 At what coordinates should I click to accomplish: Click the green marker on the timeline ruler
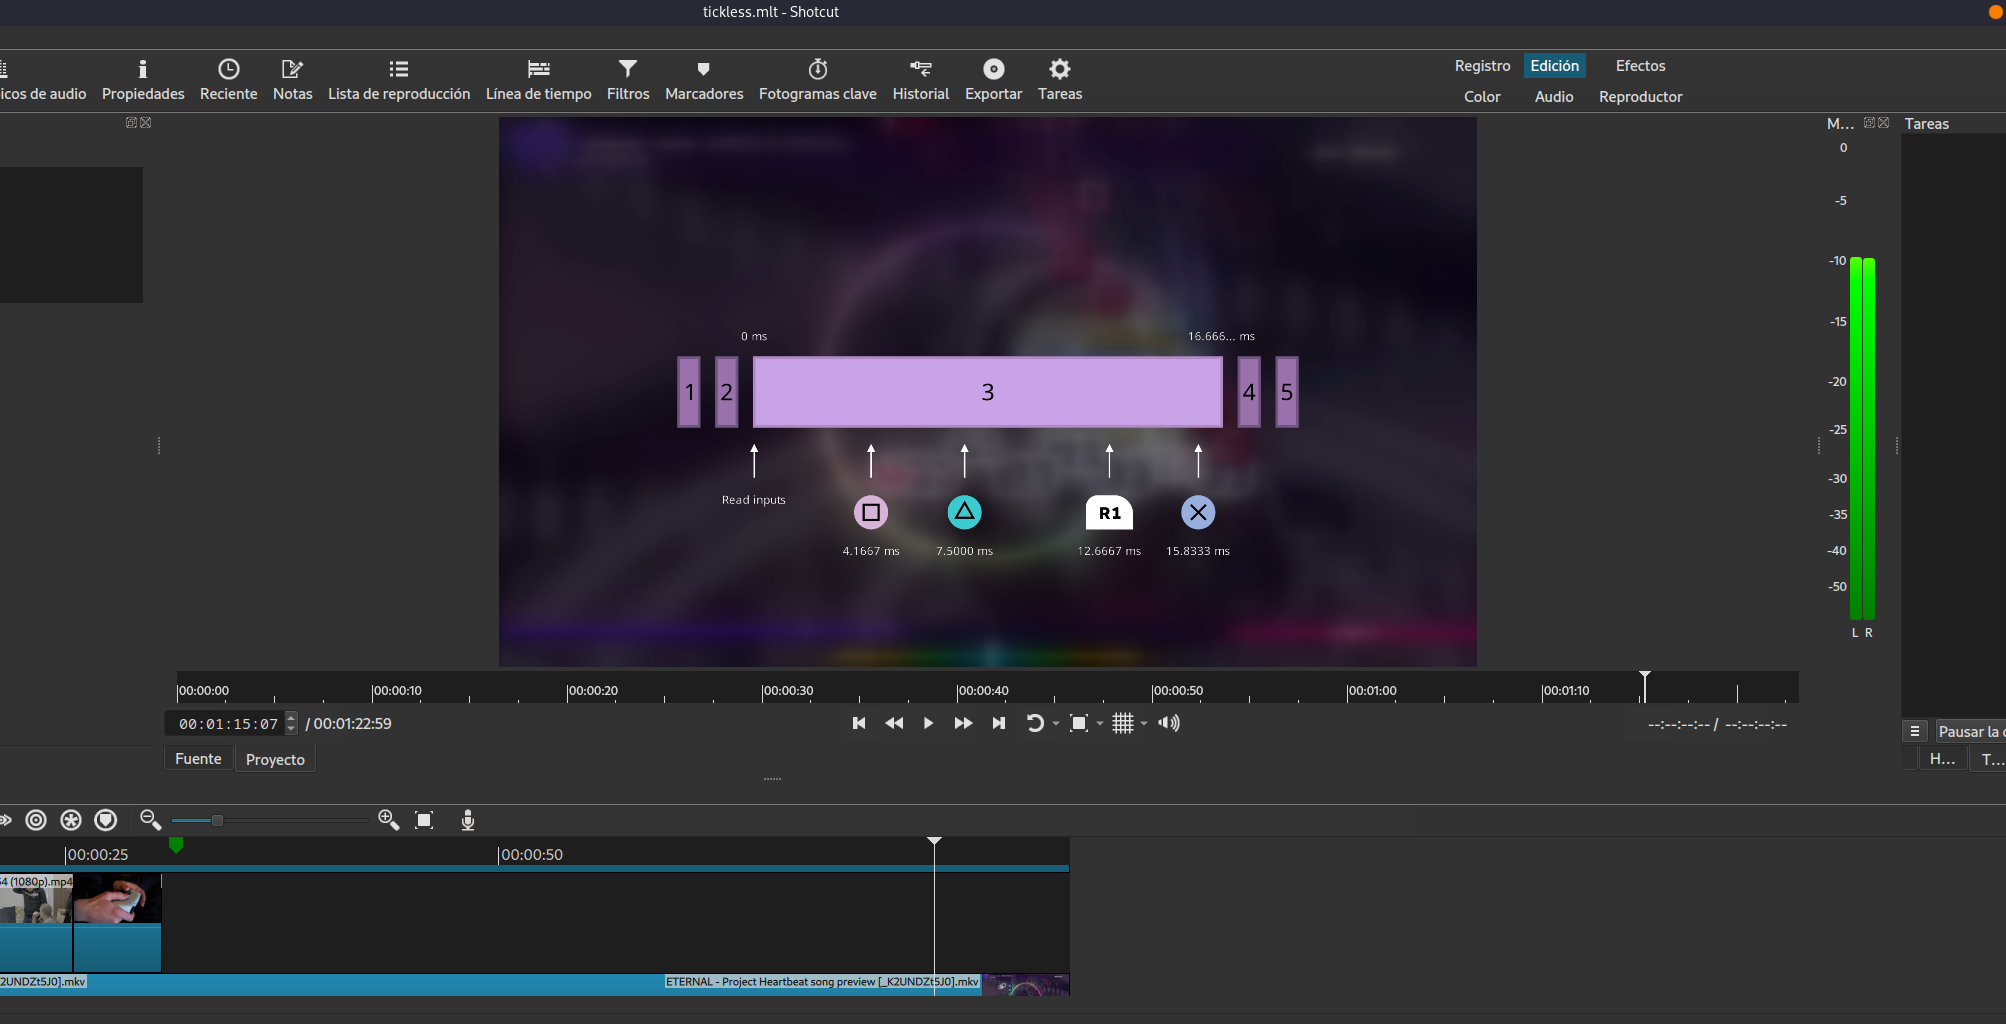coord(176,845)
